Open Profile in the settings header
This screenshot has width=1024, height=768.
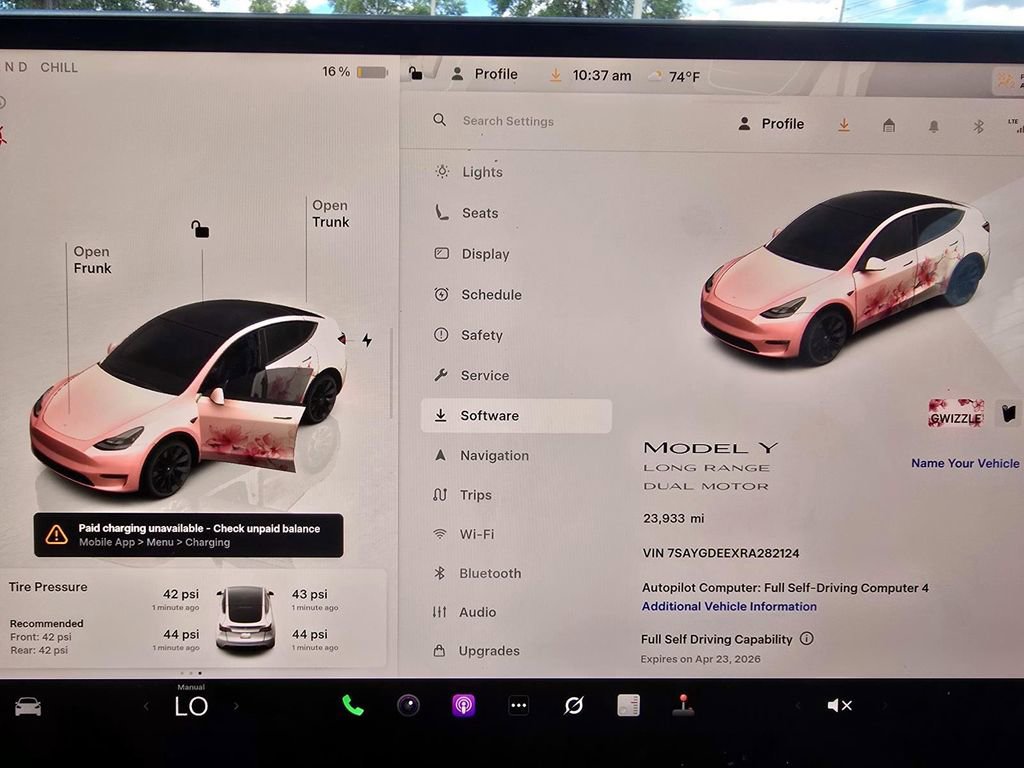(771, 124)
